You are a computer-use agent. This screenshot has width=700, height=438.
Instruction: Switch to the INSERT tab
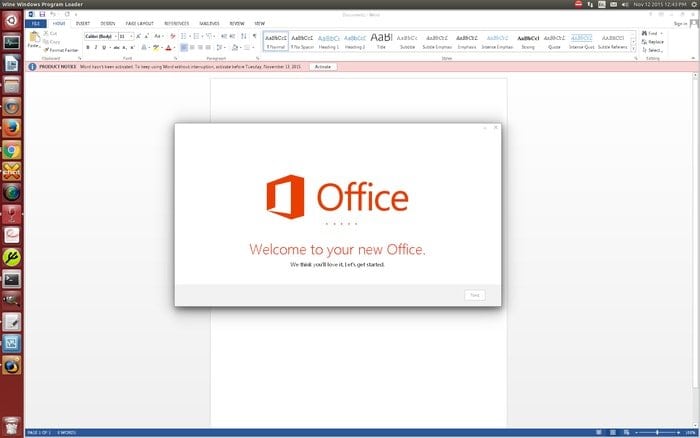click(83, 23)
